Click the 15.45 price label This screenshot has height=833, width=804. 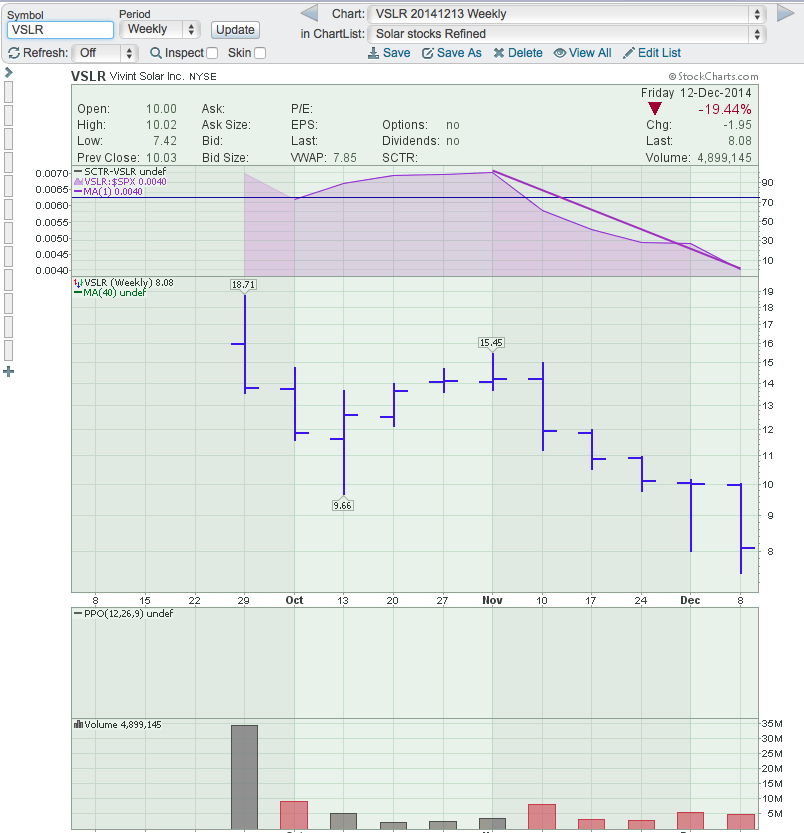coord(491,343)
